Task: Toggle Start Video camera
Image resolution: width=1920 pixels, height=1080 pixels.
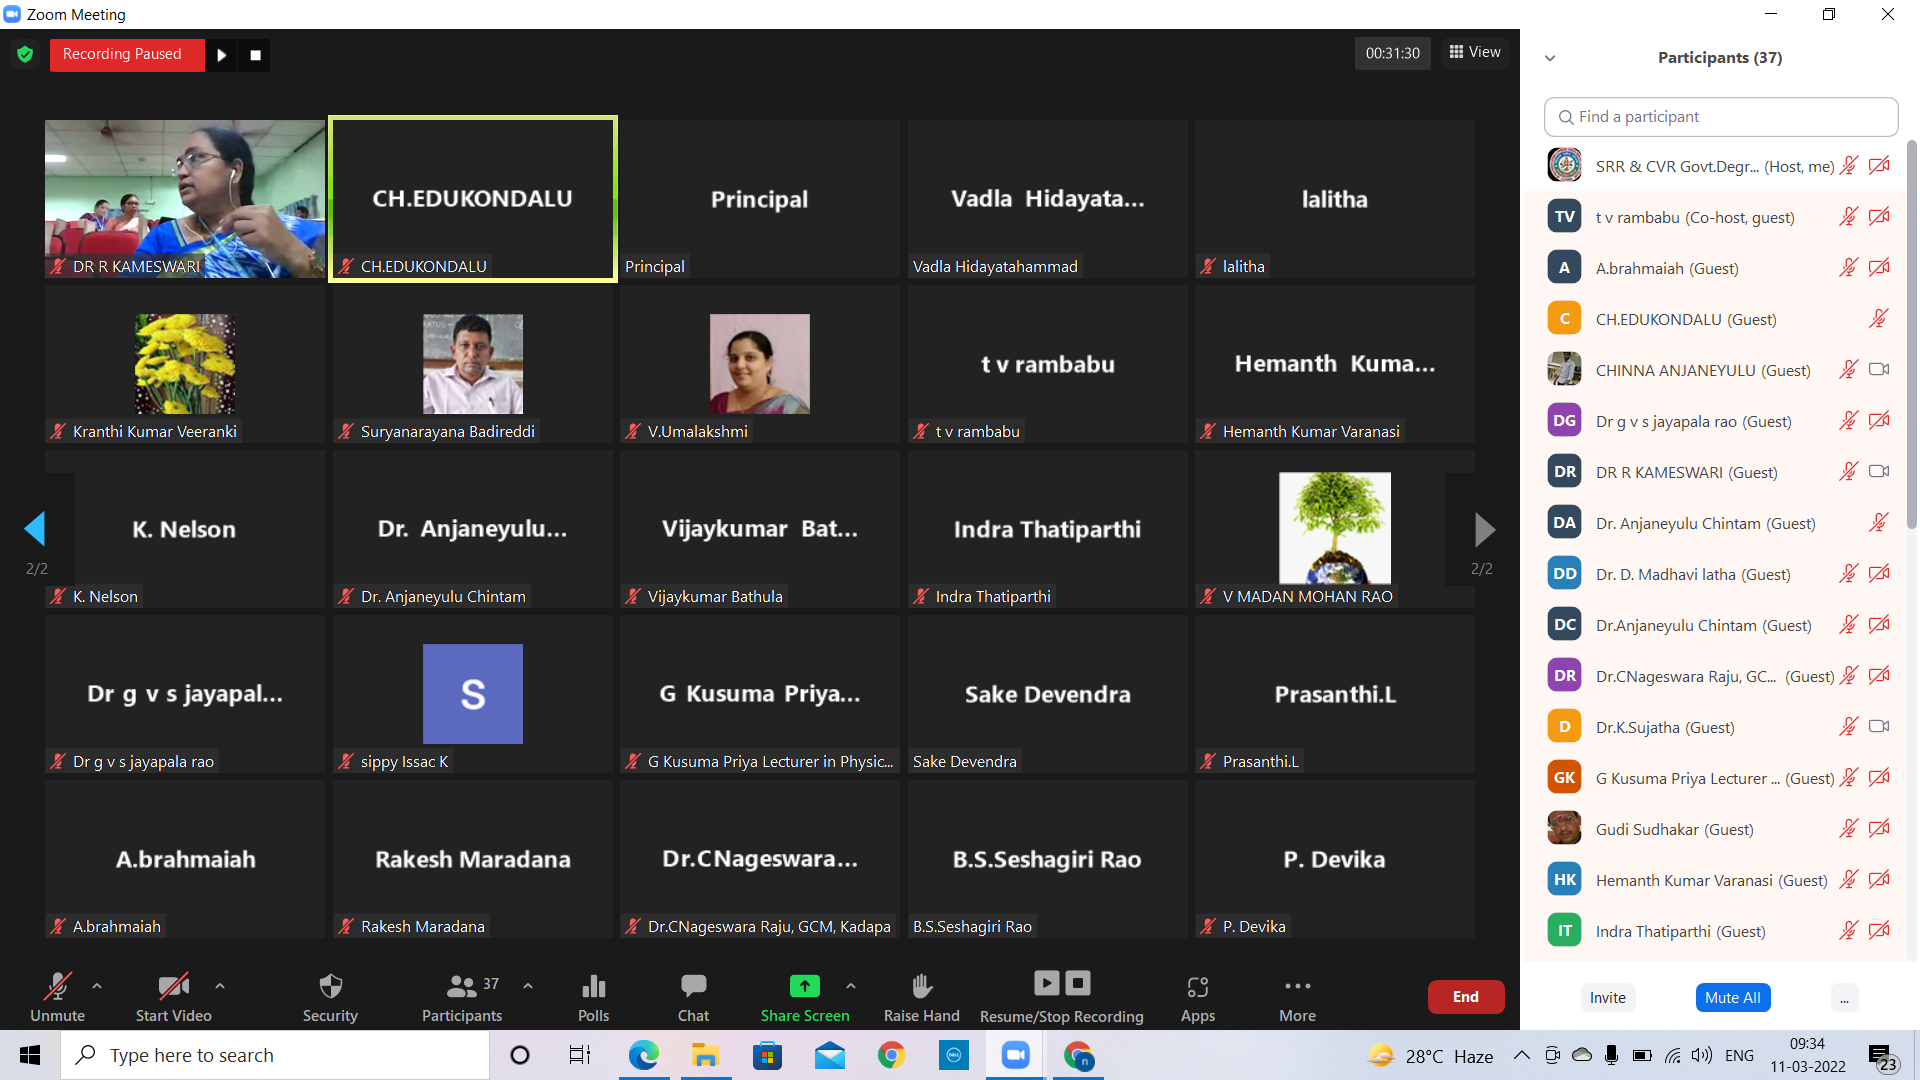Action: pyautogui.click(x=173, y=987)
